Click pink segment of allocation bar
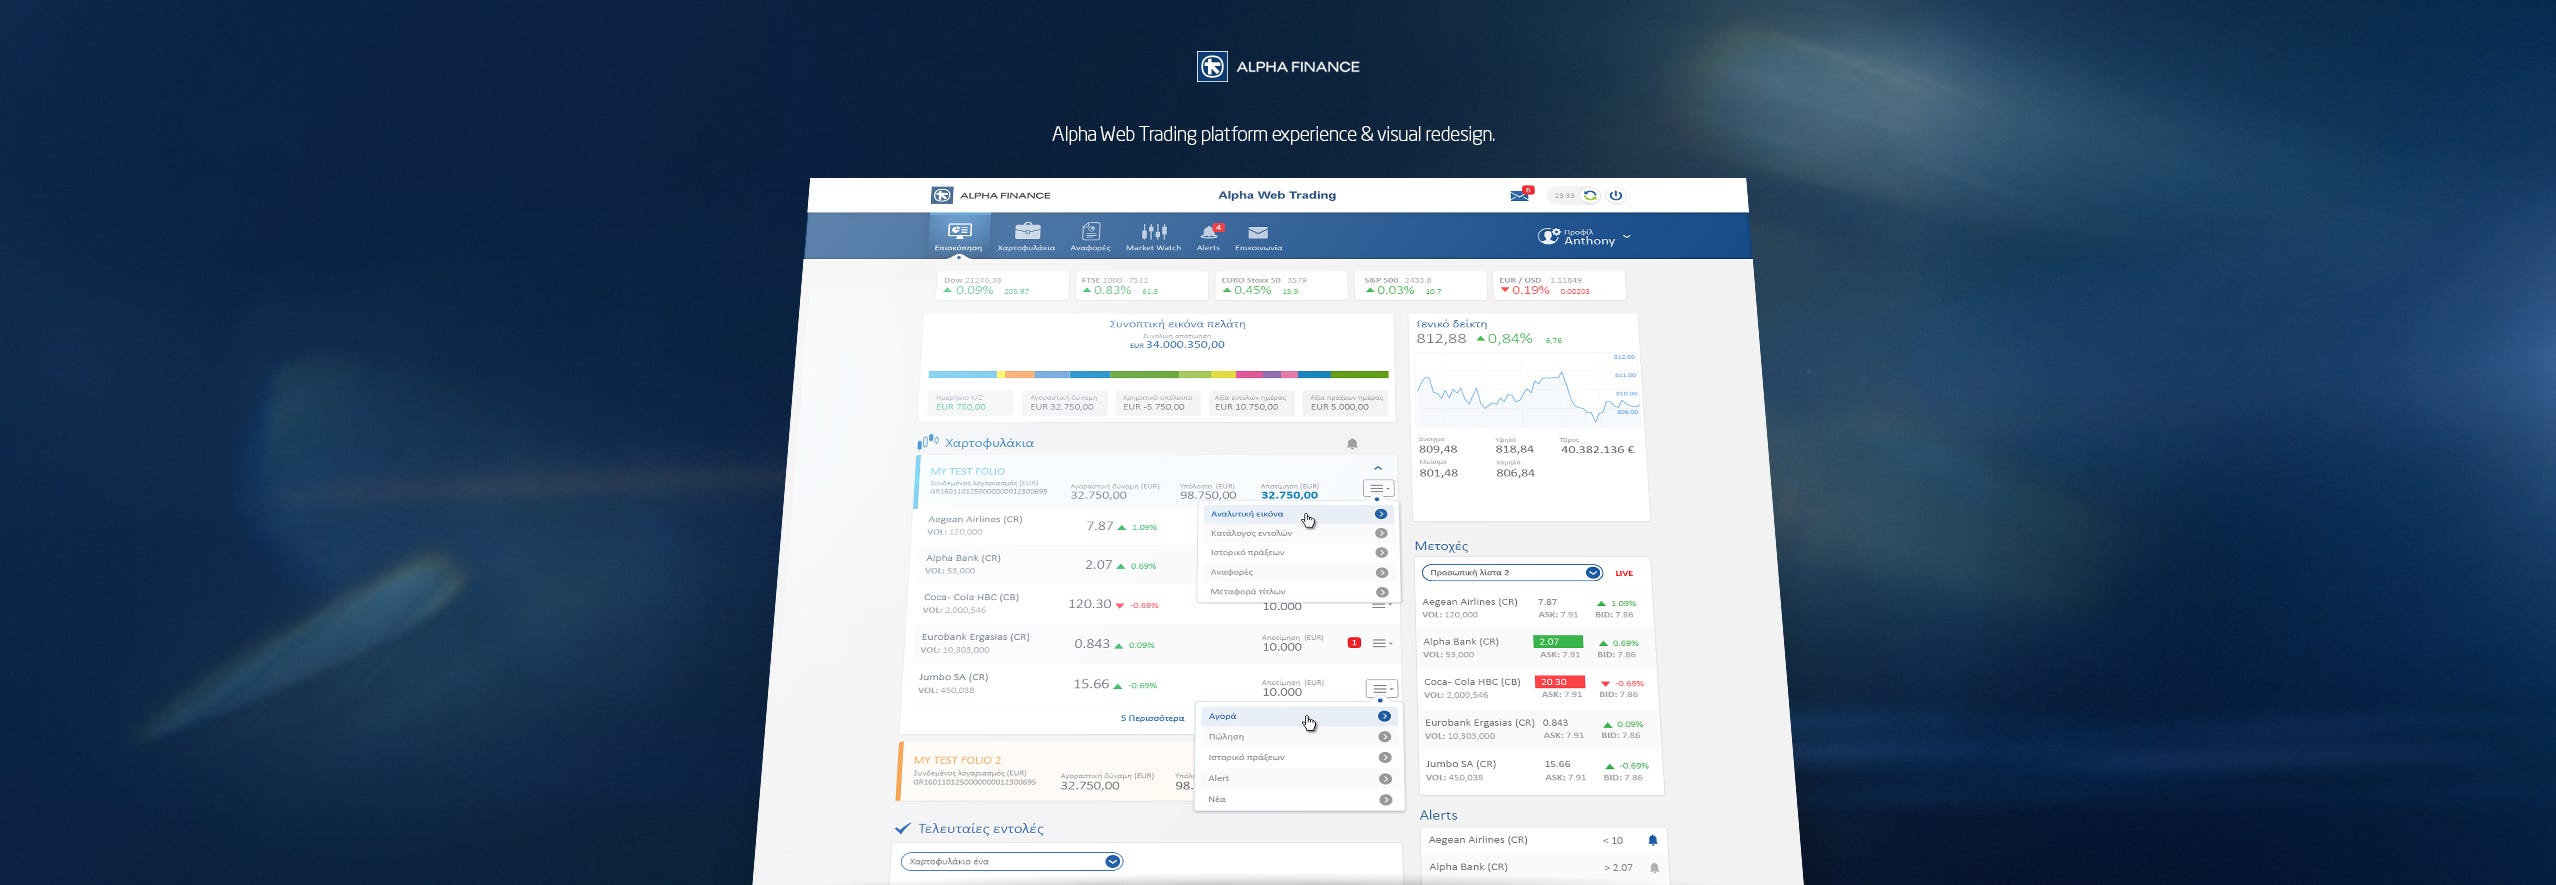This screenshot has width=2556, height=885. [1250, 375]
